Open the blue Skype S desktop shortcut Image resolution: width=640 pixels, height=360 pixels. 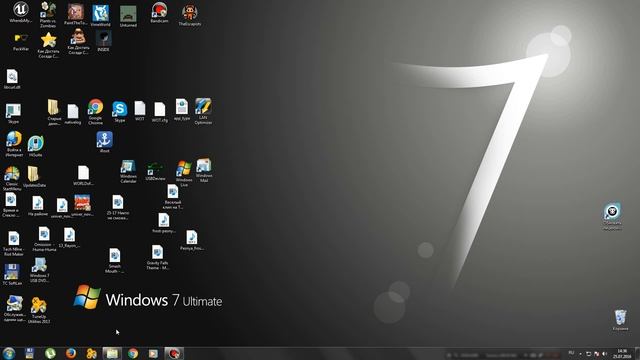[120, 112]
